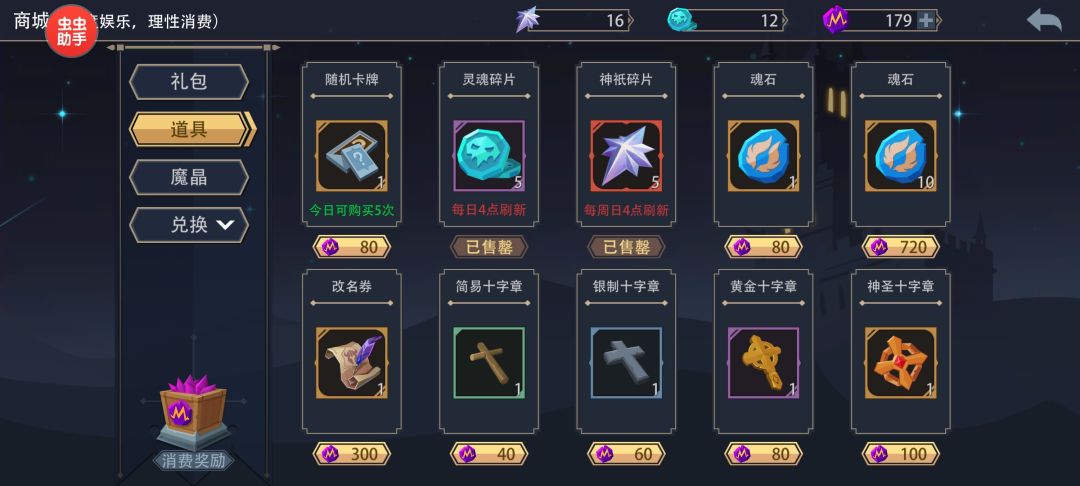1080x486 pixels.
Task: Select the 随机卡牌 card pack icon
Action: tap(351, 156)
